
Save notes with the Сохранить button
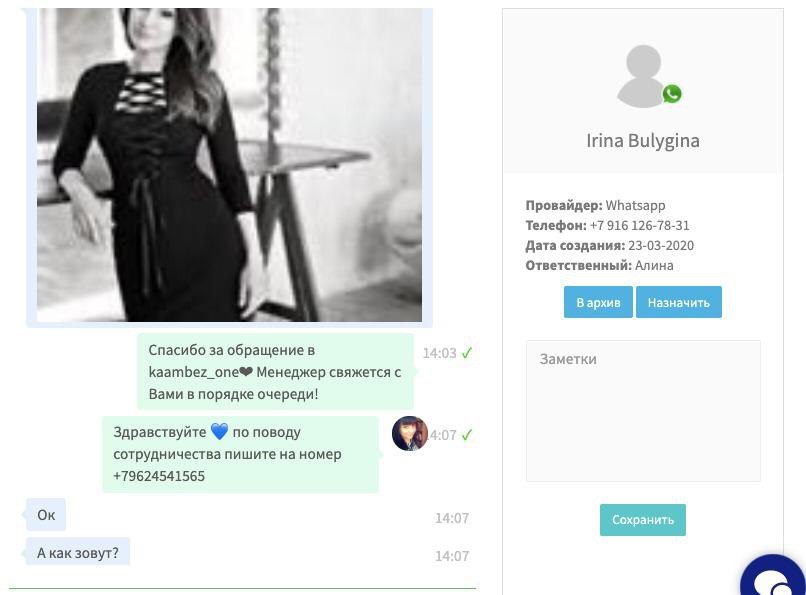pos(643,520)
